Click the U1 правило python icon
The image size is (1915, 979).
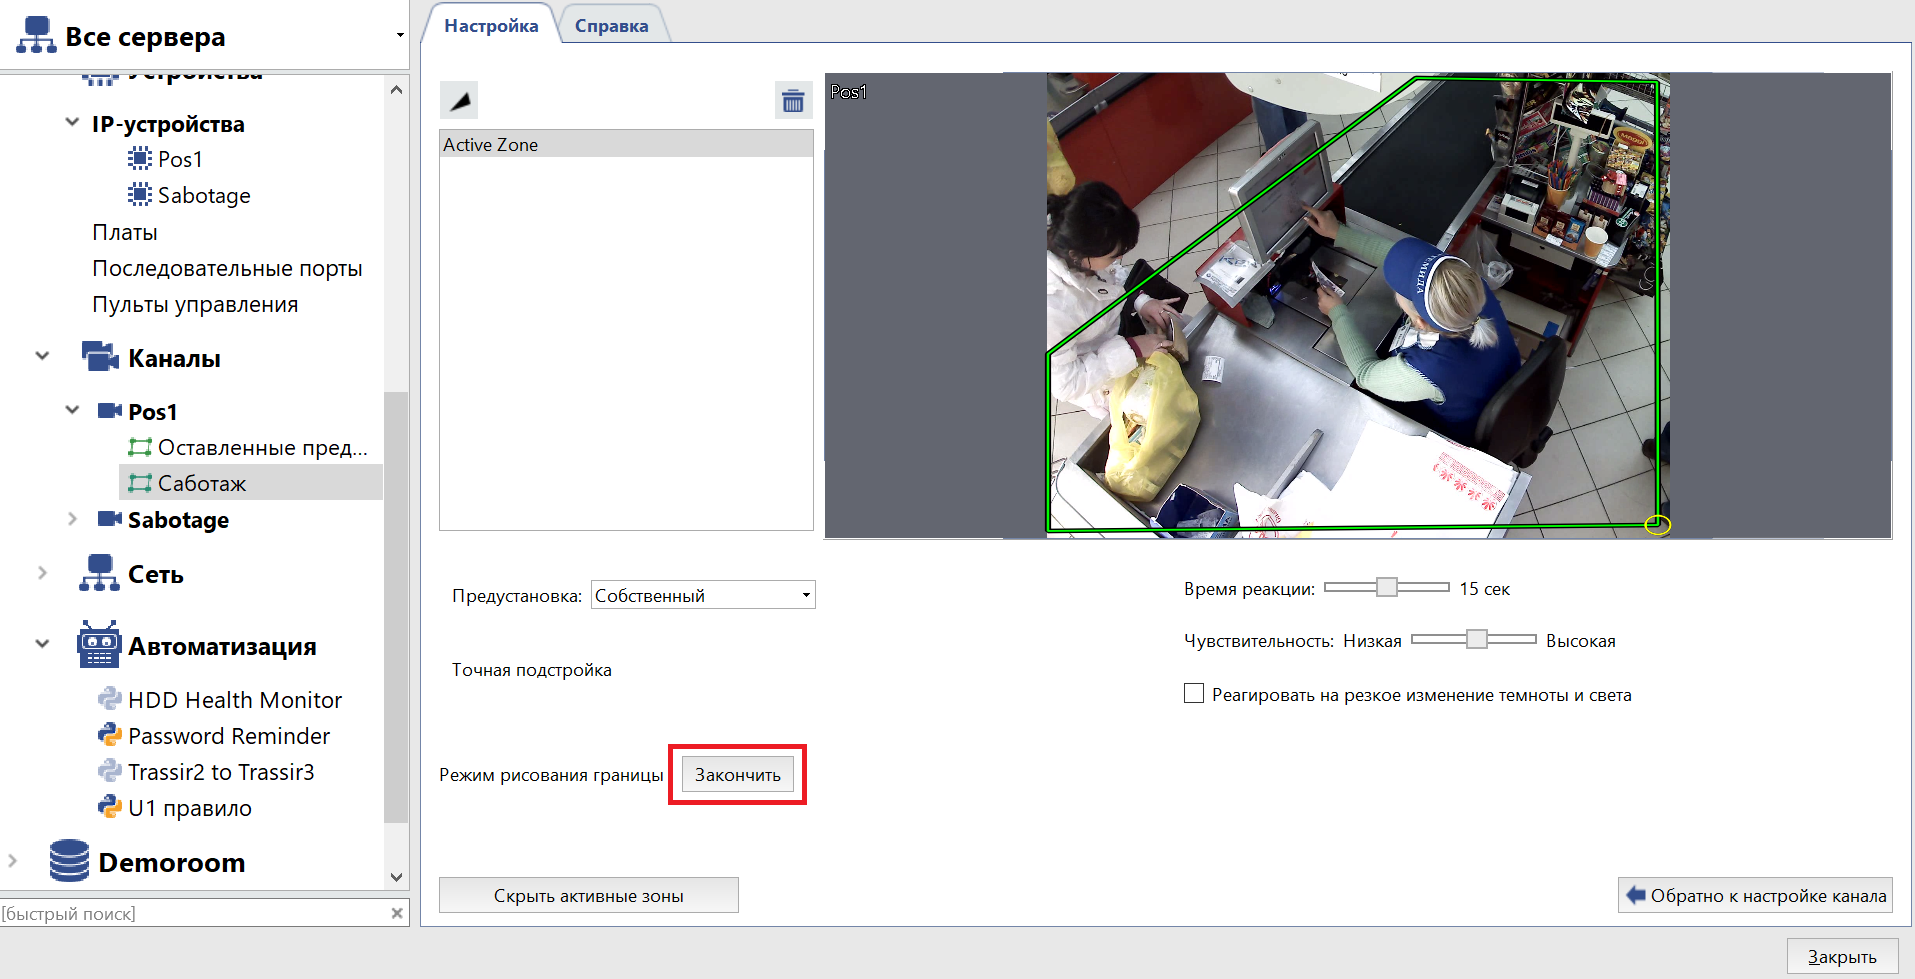(109, 807)
